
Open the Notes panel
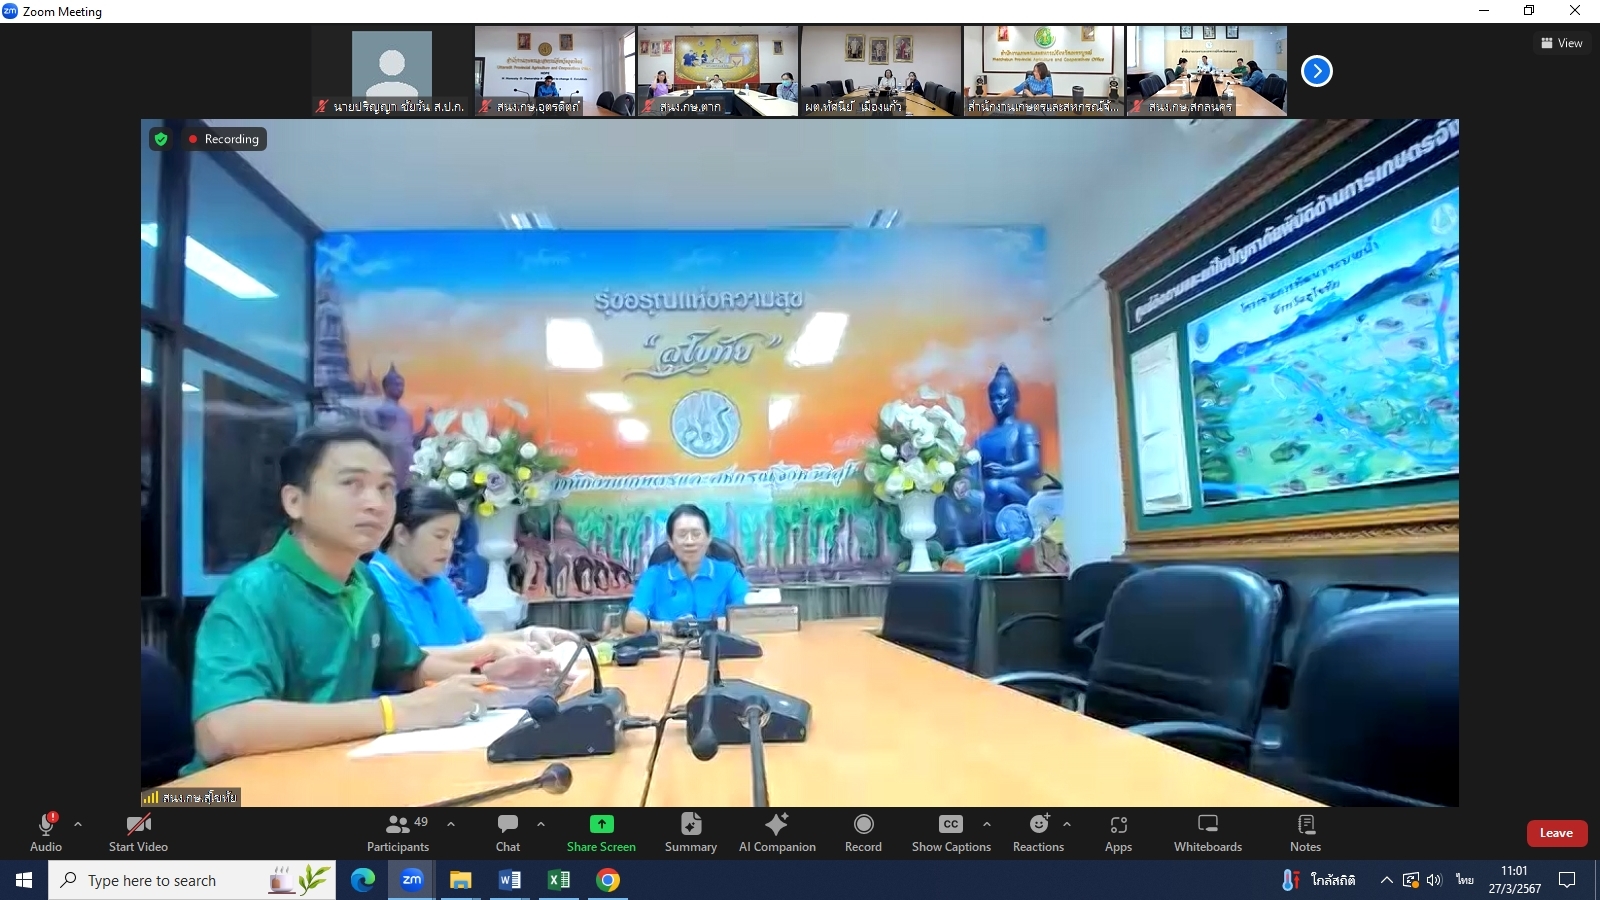1306,833
